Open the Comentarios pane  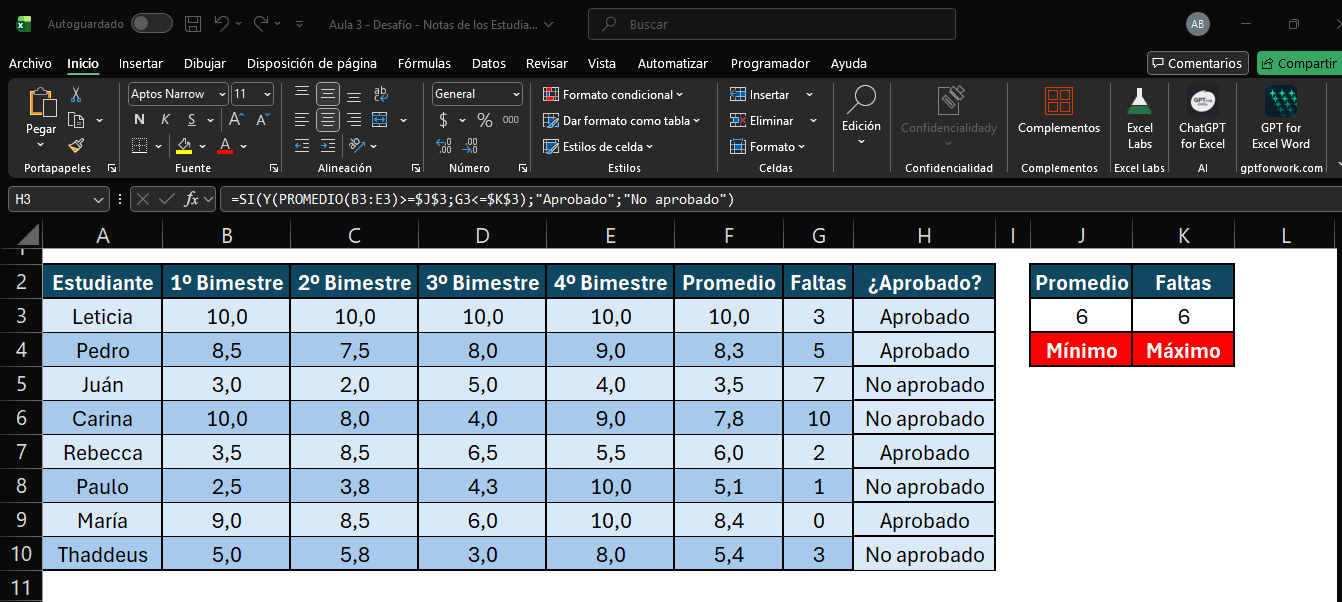(1197, 62)
